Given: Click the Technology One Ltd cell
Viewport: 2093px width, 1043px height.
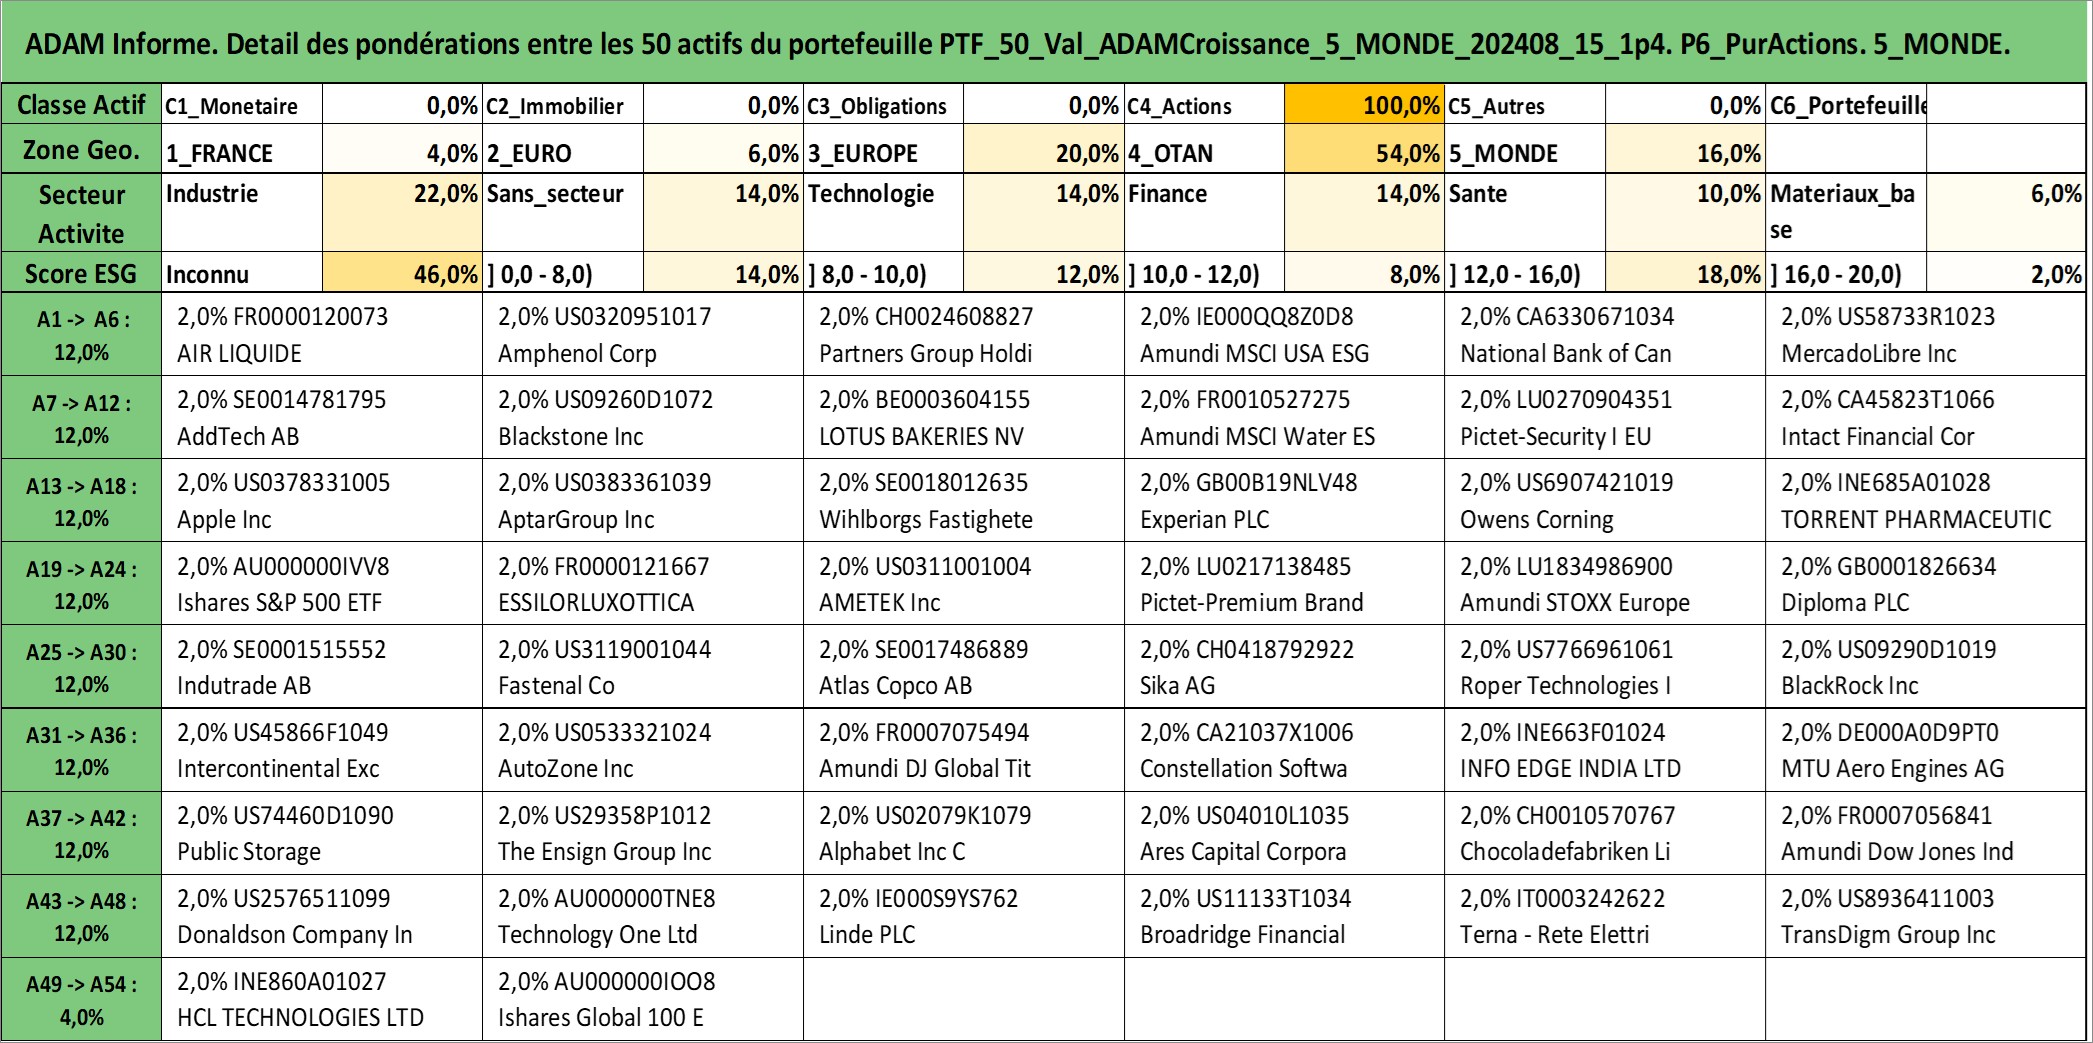Looking at the screenshot, I should 643,916.
